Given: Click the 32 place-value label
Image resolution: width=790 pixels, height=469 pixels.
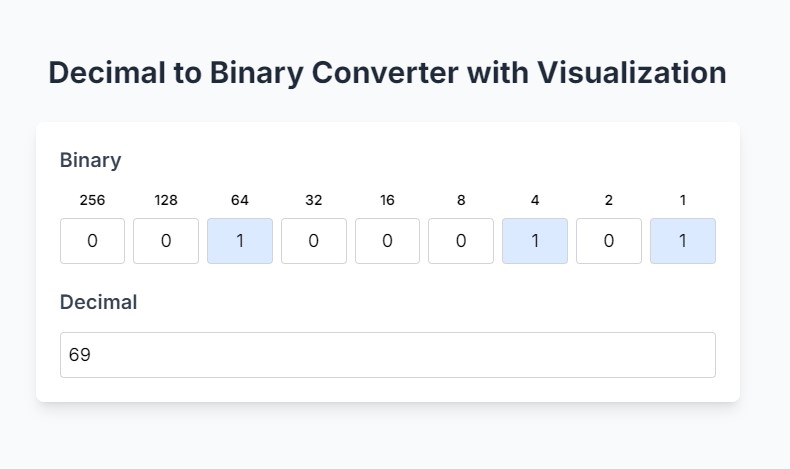Looking at the screenshot, I should point(314,200).
